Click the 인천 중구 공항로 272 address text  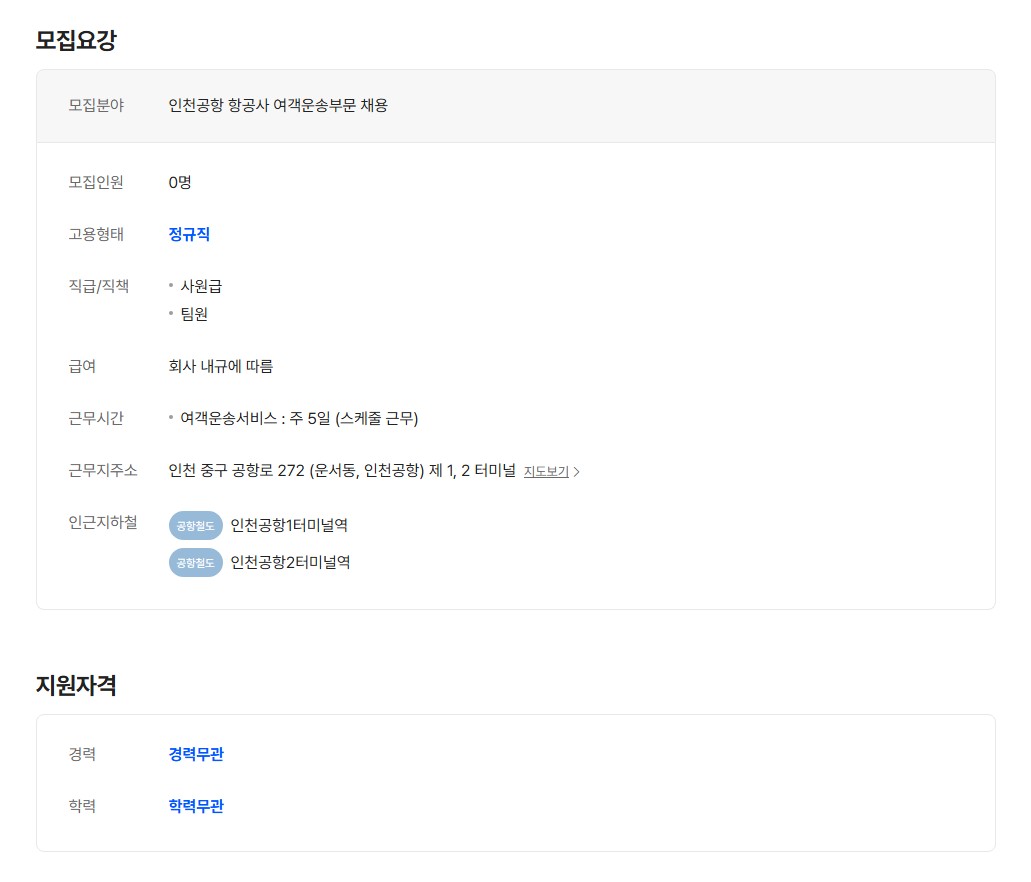(342, 471)
